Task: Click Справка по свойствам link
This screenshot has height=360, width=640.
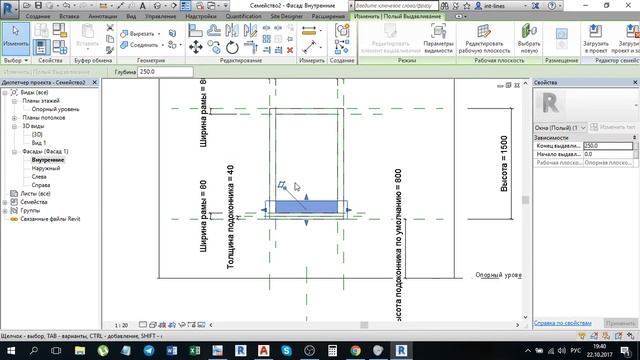Action: [x=562, y=323]
